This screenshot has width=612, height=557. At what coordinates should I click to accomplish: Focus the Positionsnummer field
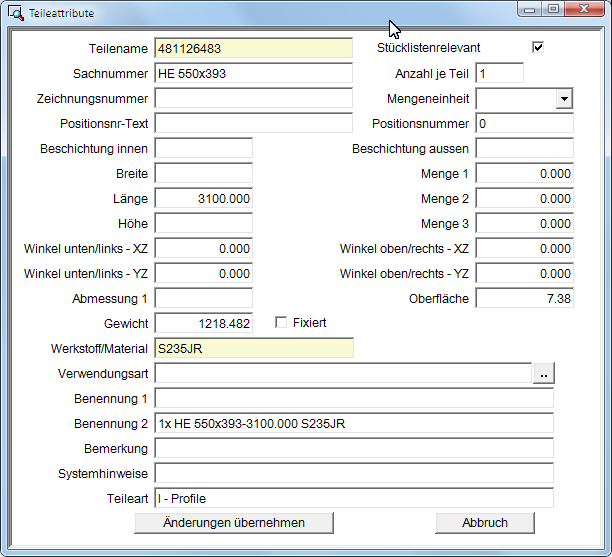pyautogui.click(x=524, y=123)
